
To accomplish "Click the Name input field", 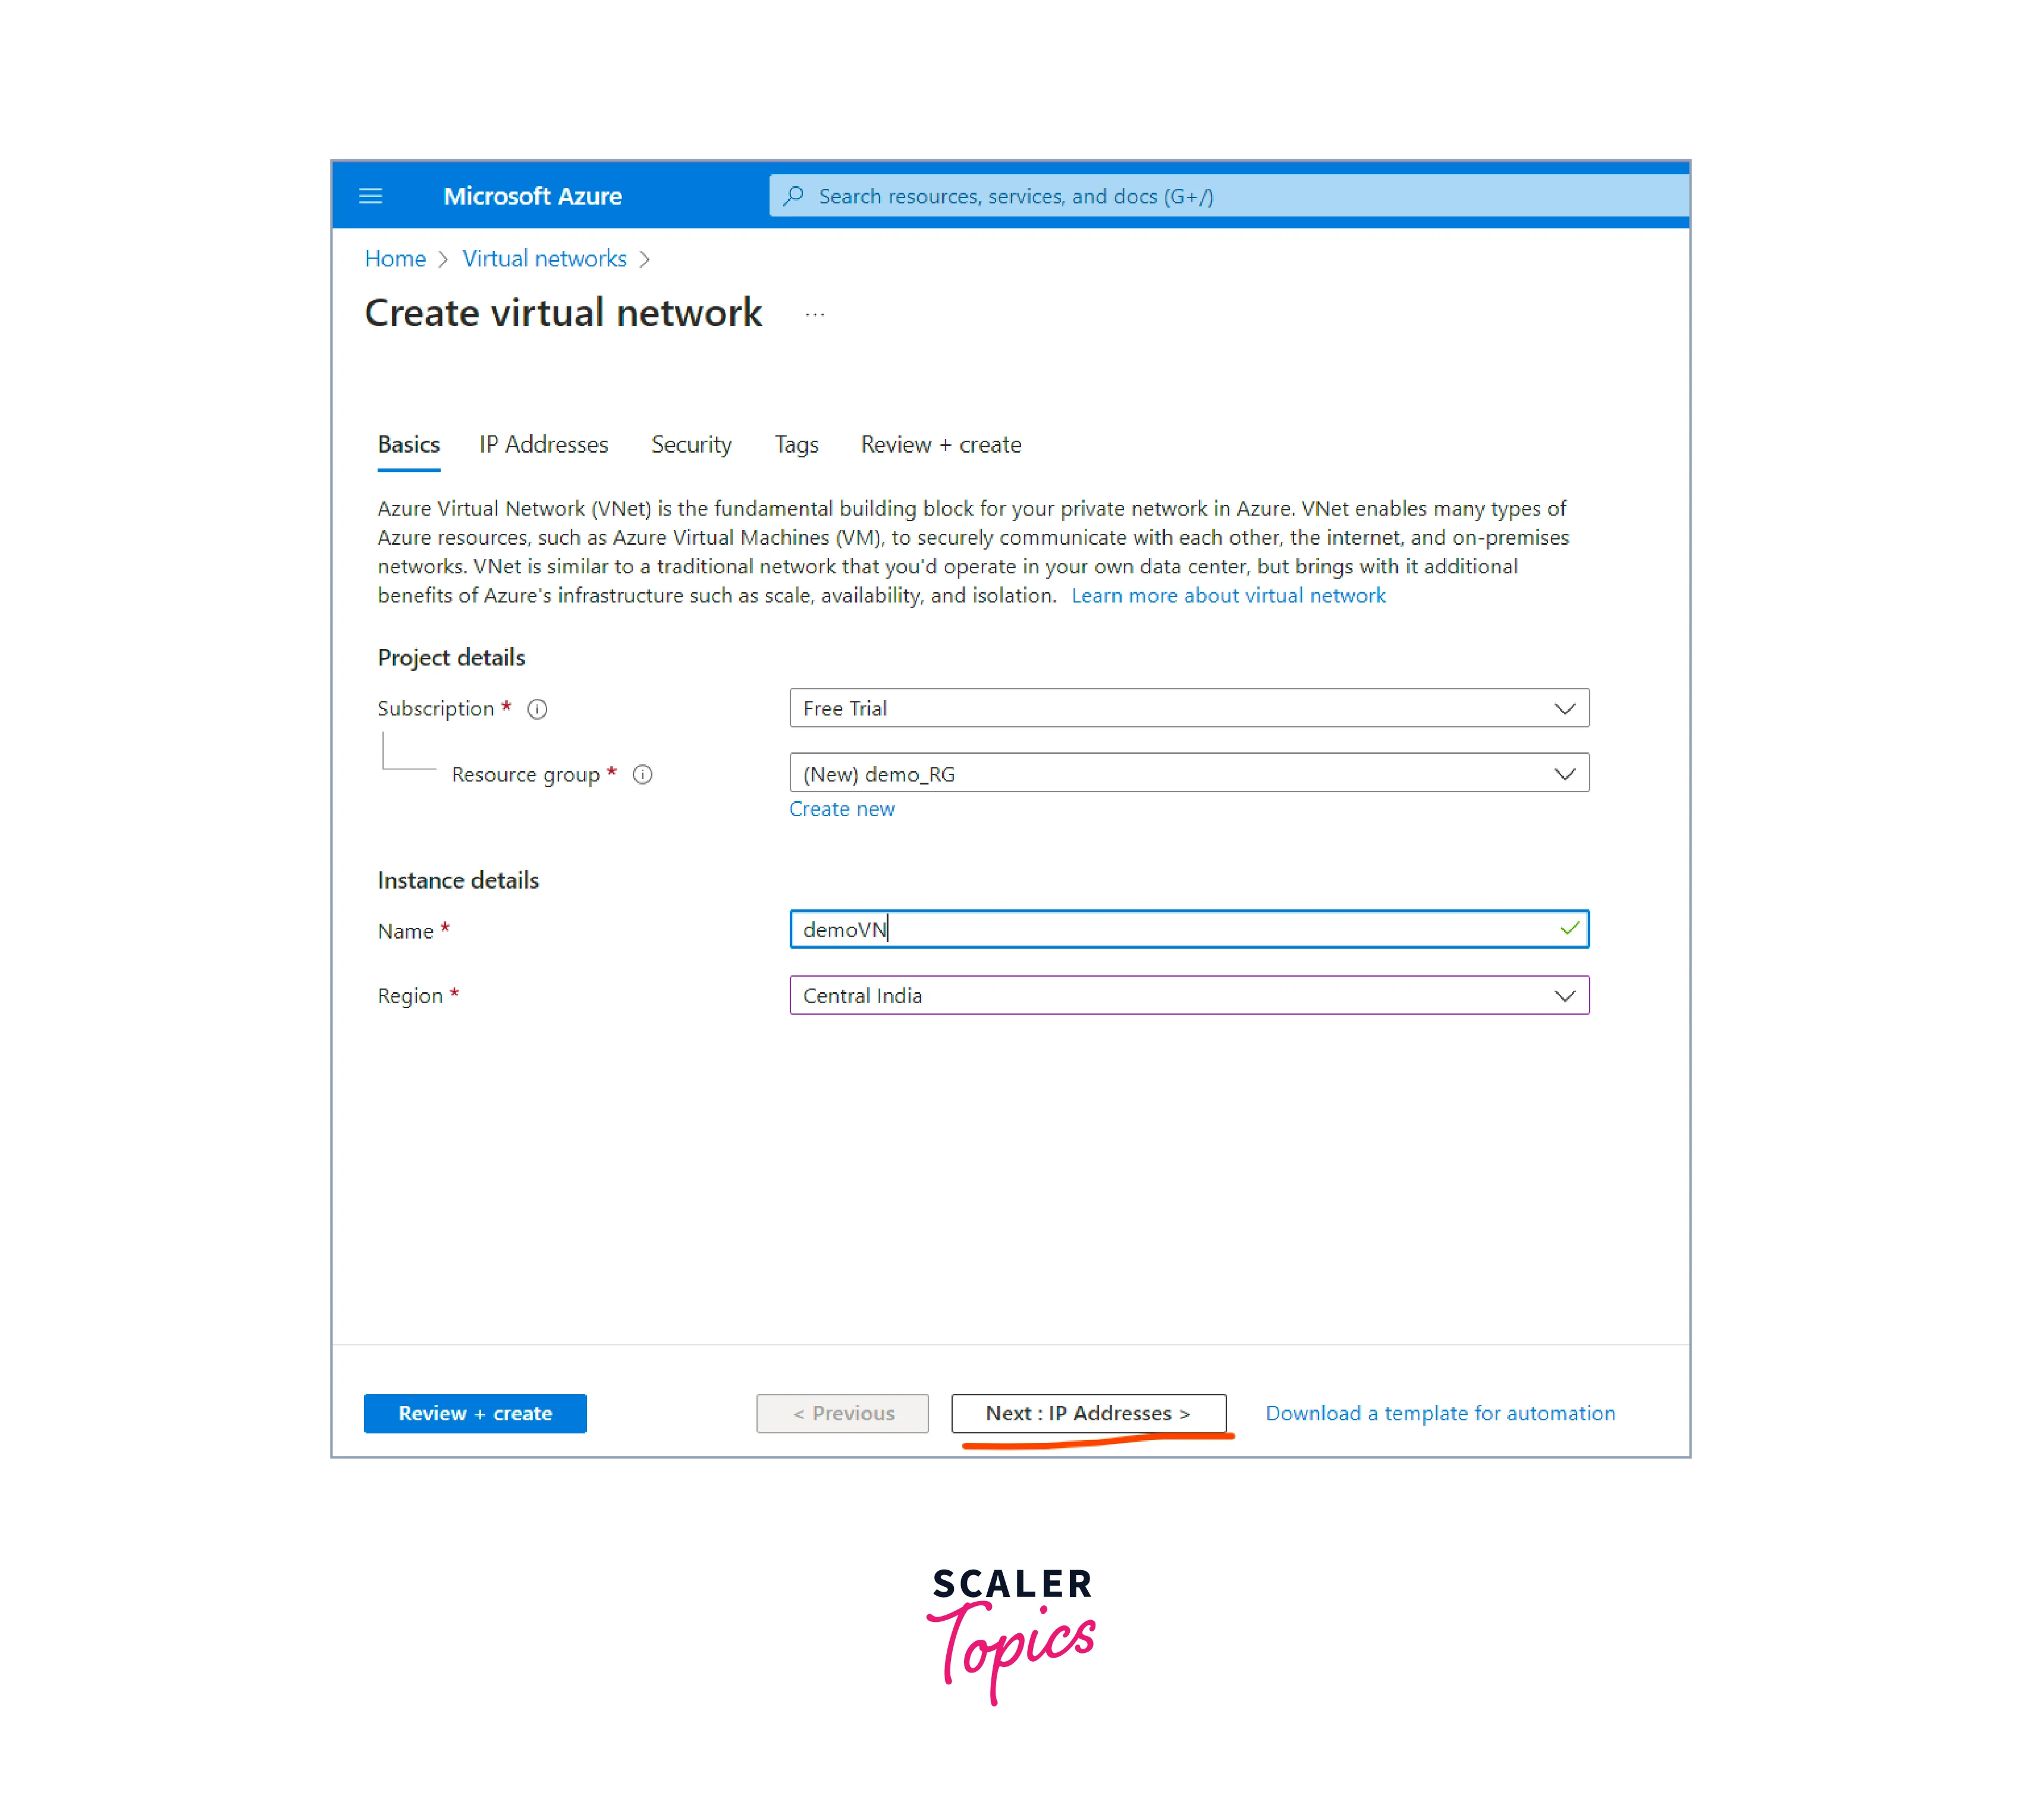I will [1188, 928].
